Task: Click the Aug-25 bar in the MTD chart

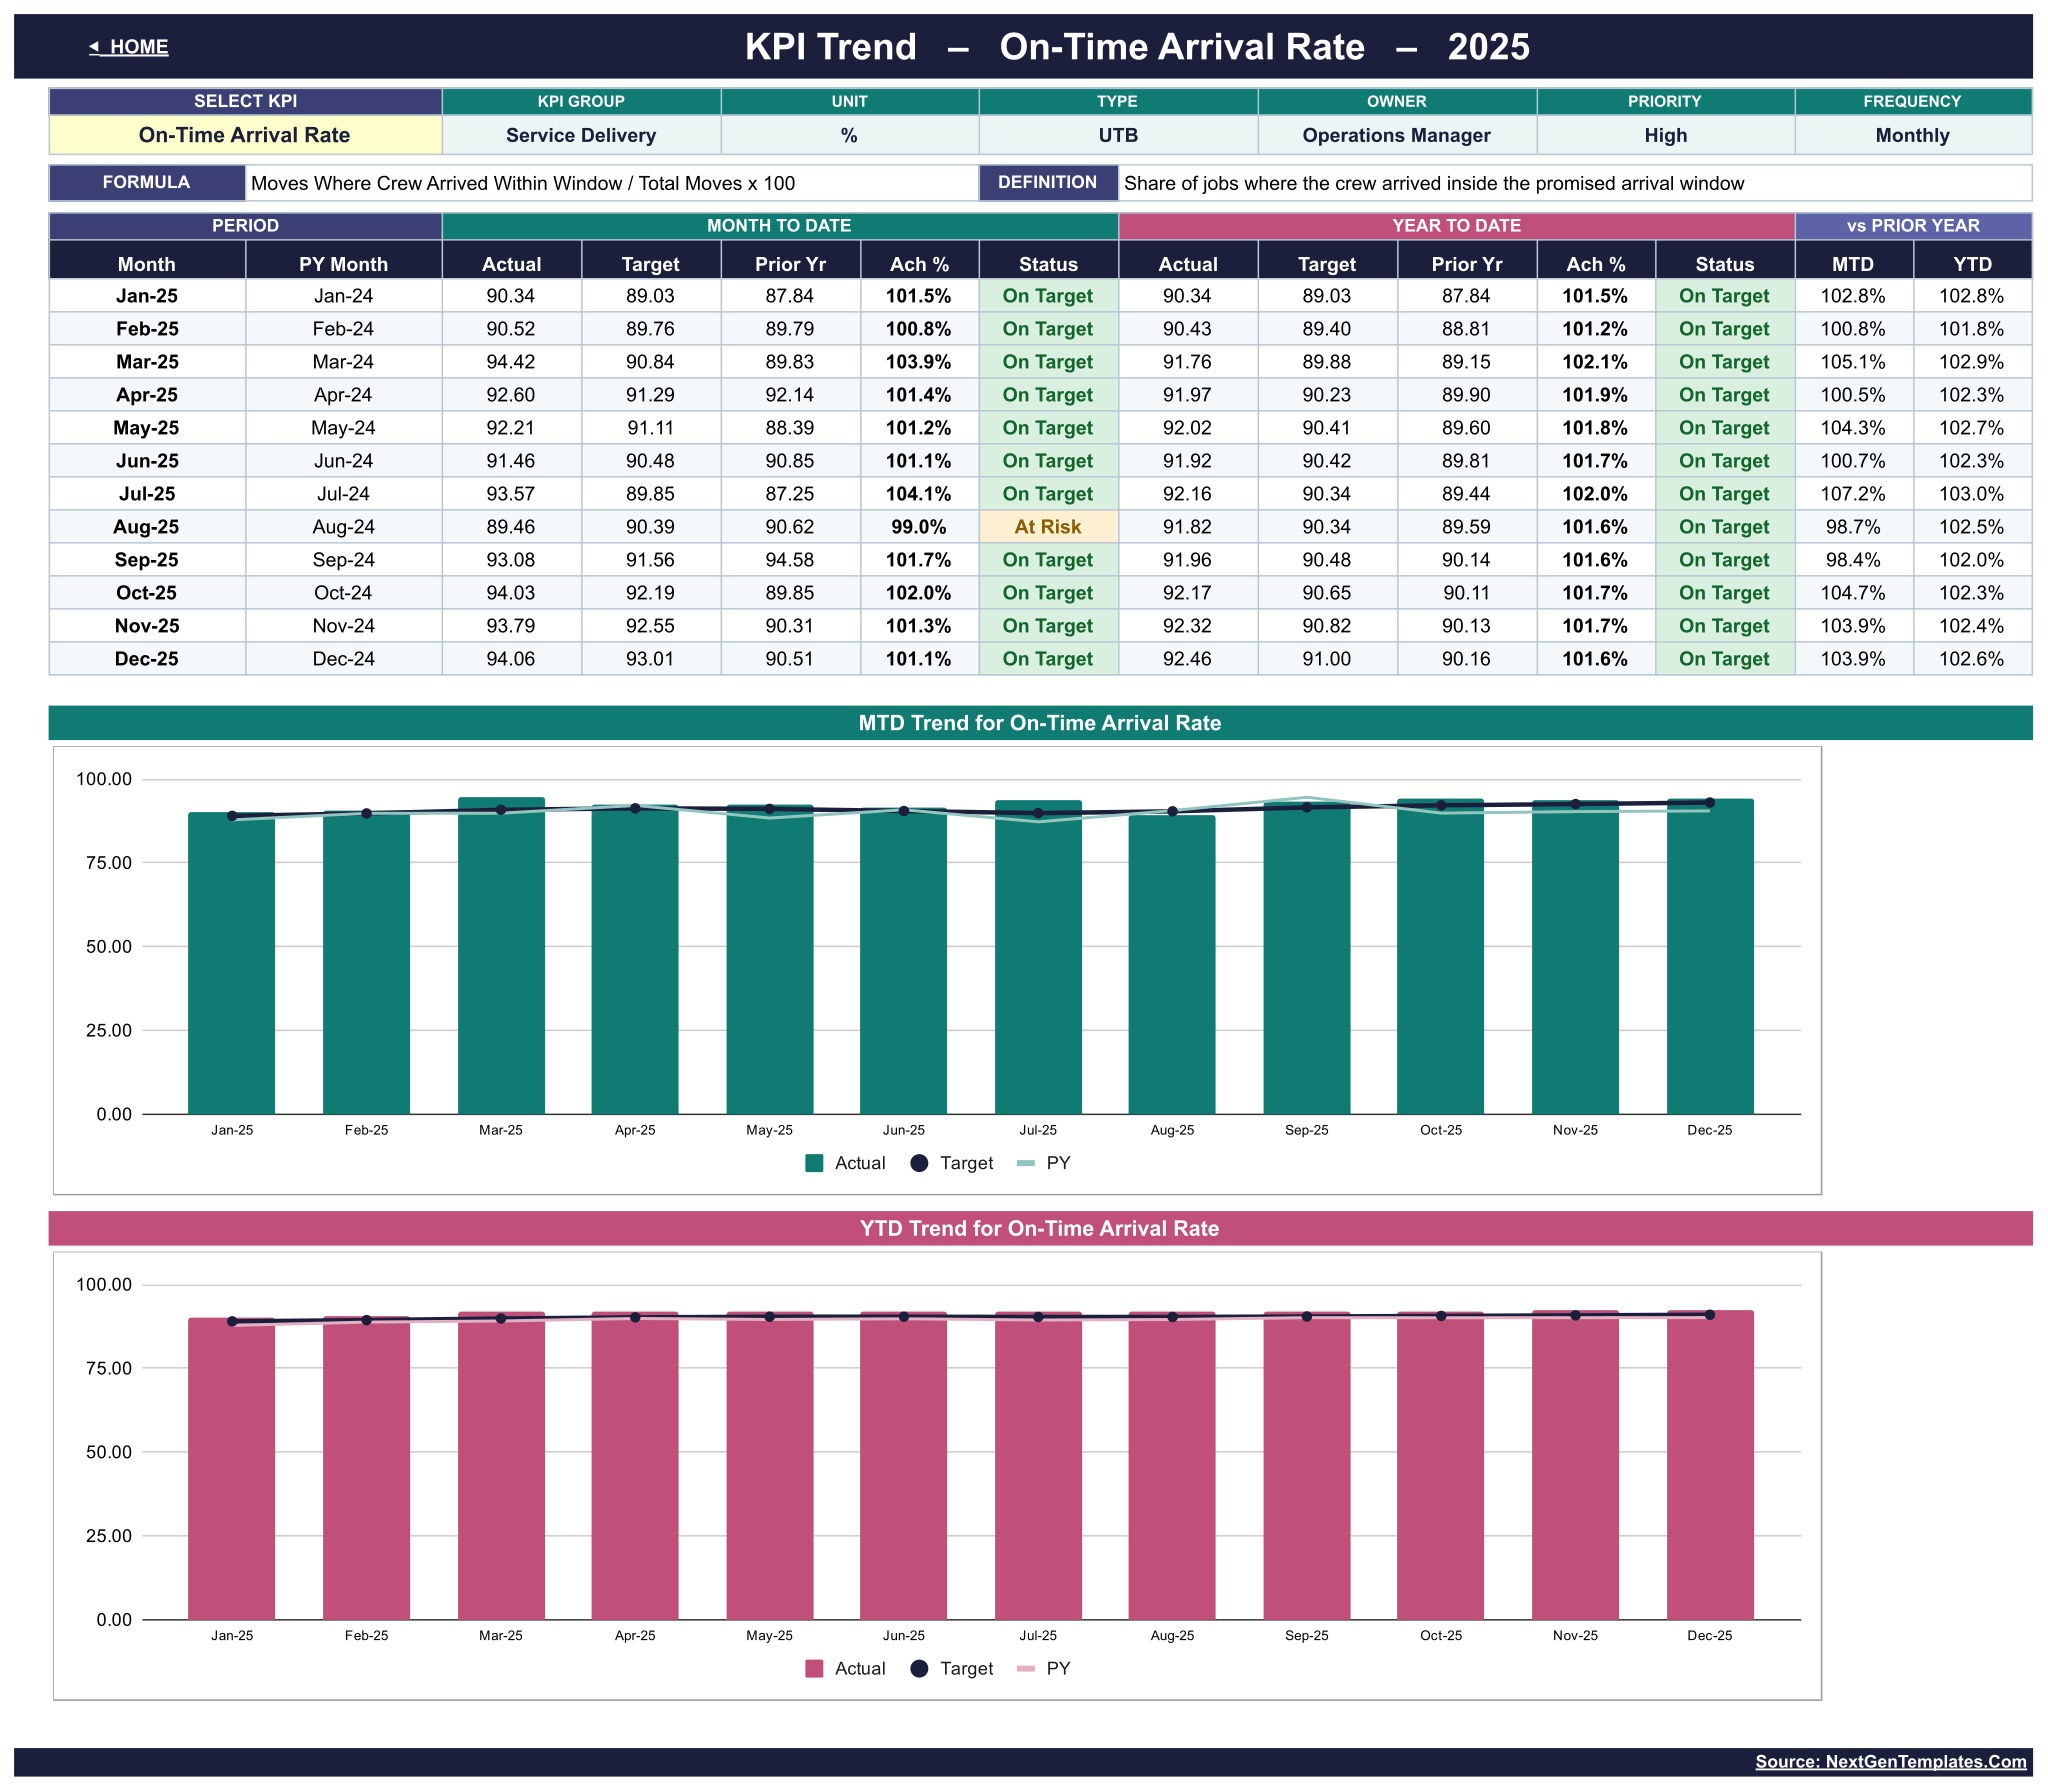Action: 1172,964
